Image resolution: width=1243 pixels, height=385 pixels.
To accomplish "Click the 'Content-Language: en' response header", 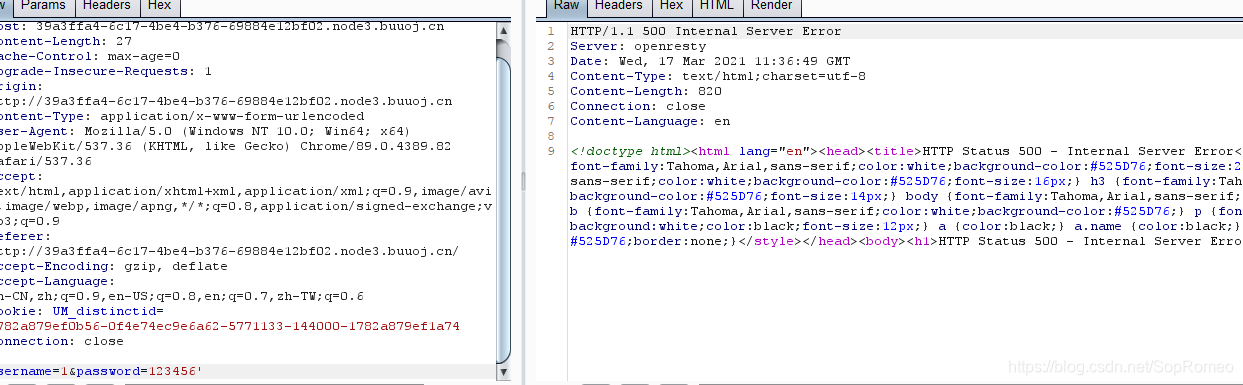I will [650, 121].
